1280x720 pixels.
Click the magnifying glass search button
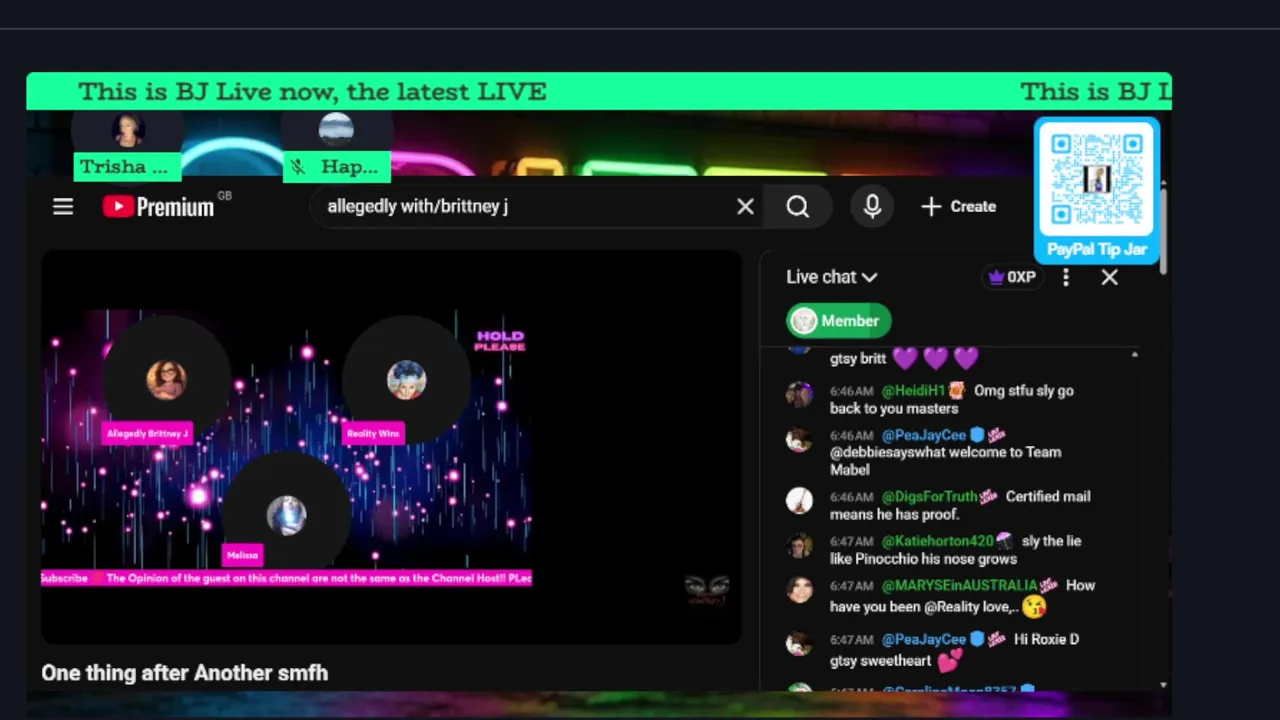tap(797, 207)
